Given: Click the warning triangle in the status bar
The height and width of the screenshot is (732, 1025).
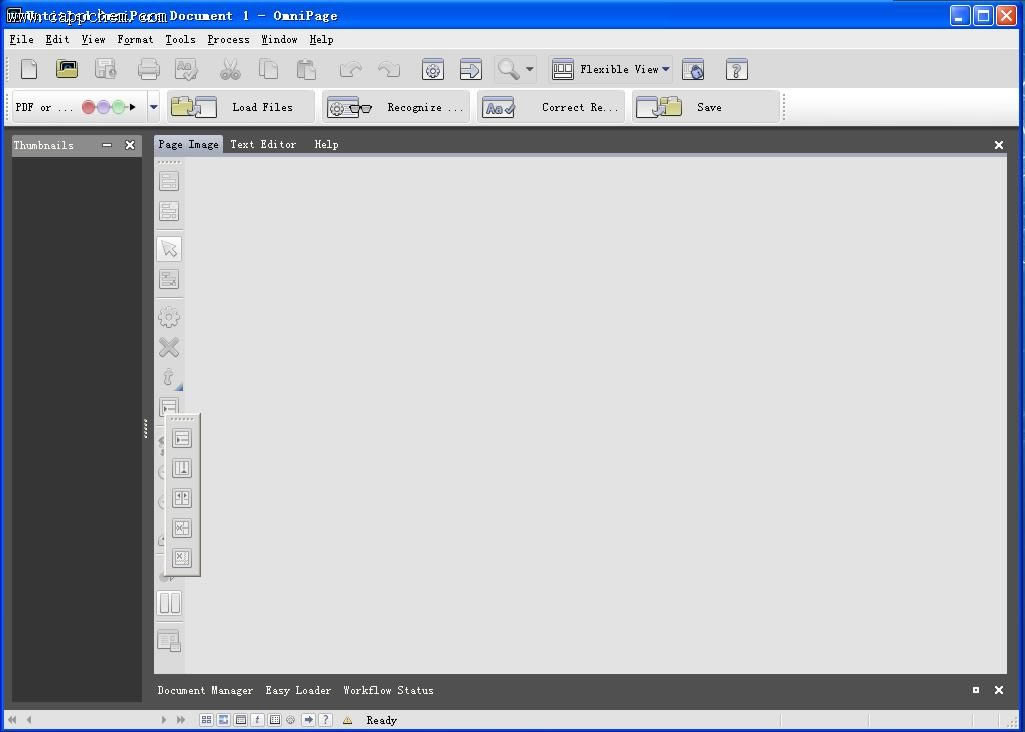Looking at the screenshot, I should point(347,719).
